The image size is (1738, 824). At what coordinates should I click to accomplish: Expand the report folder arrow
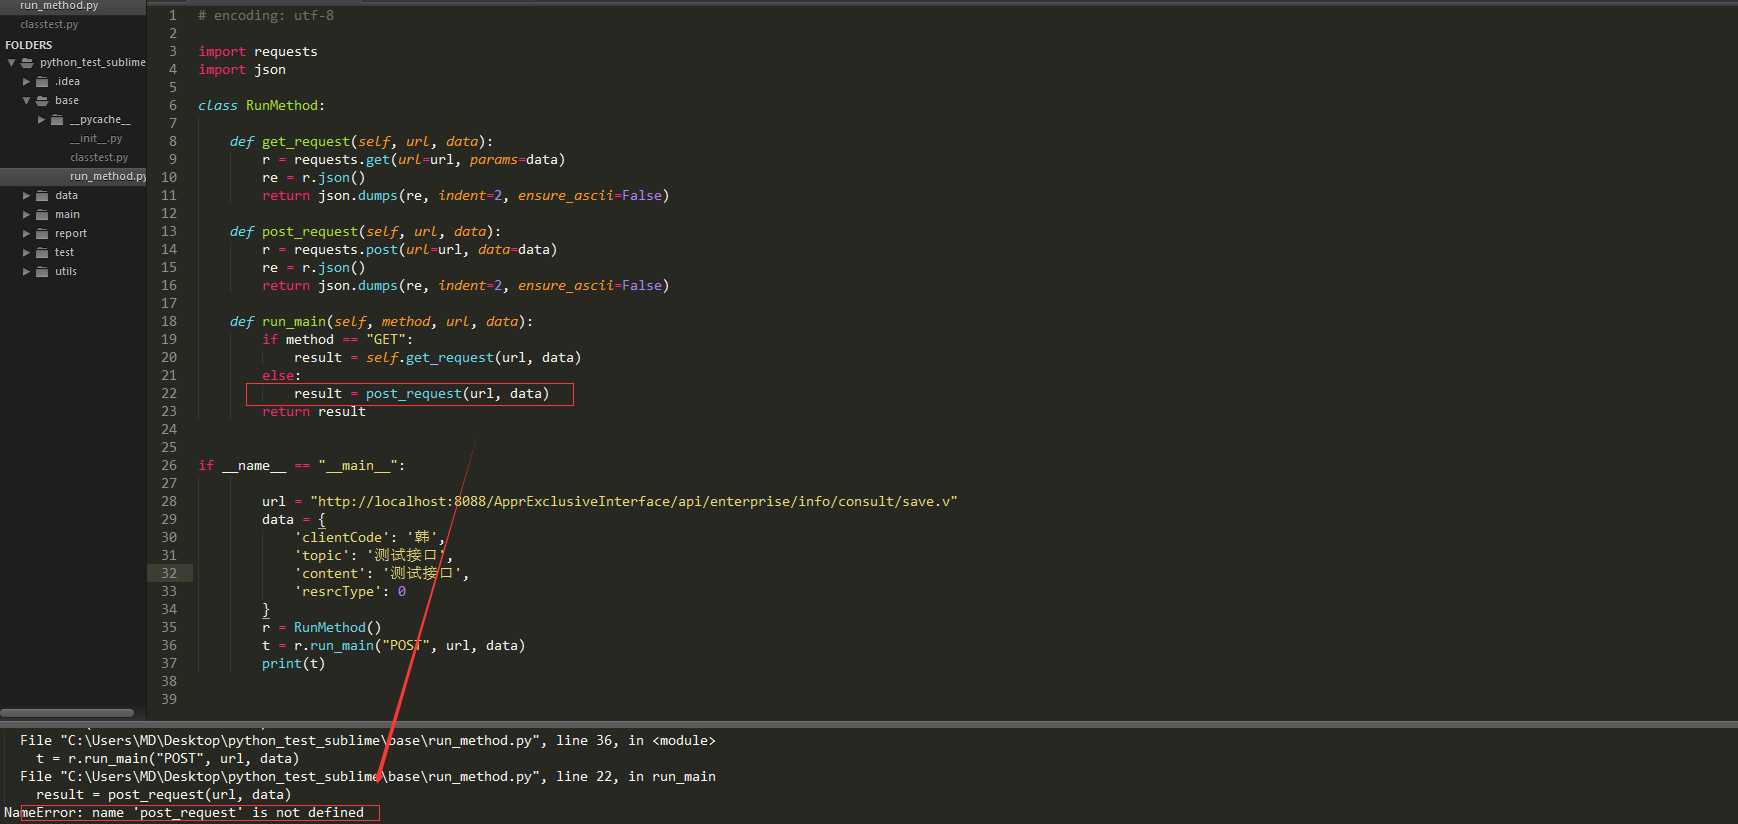[26, 234]
